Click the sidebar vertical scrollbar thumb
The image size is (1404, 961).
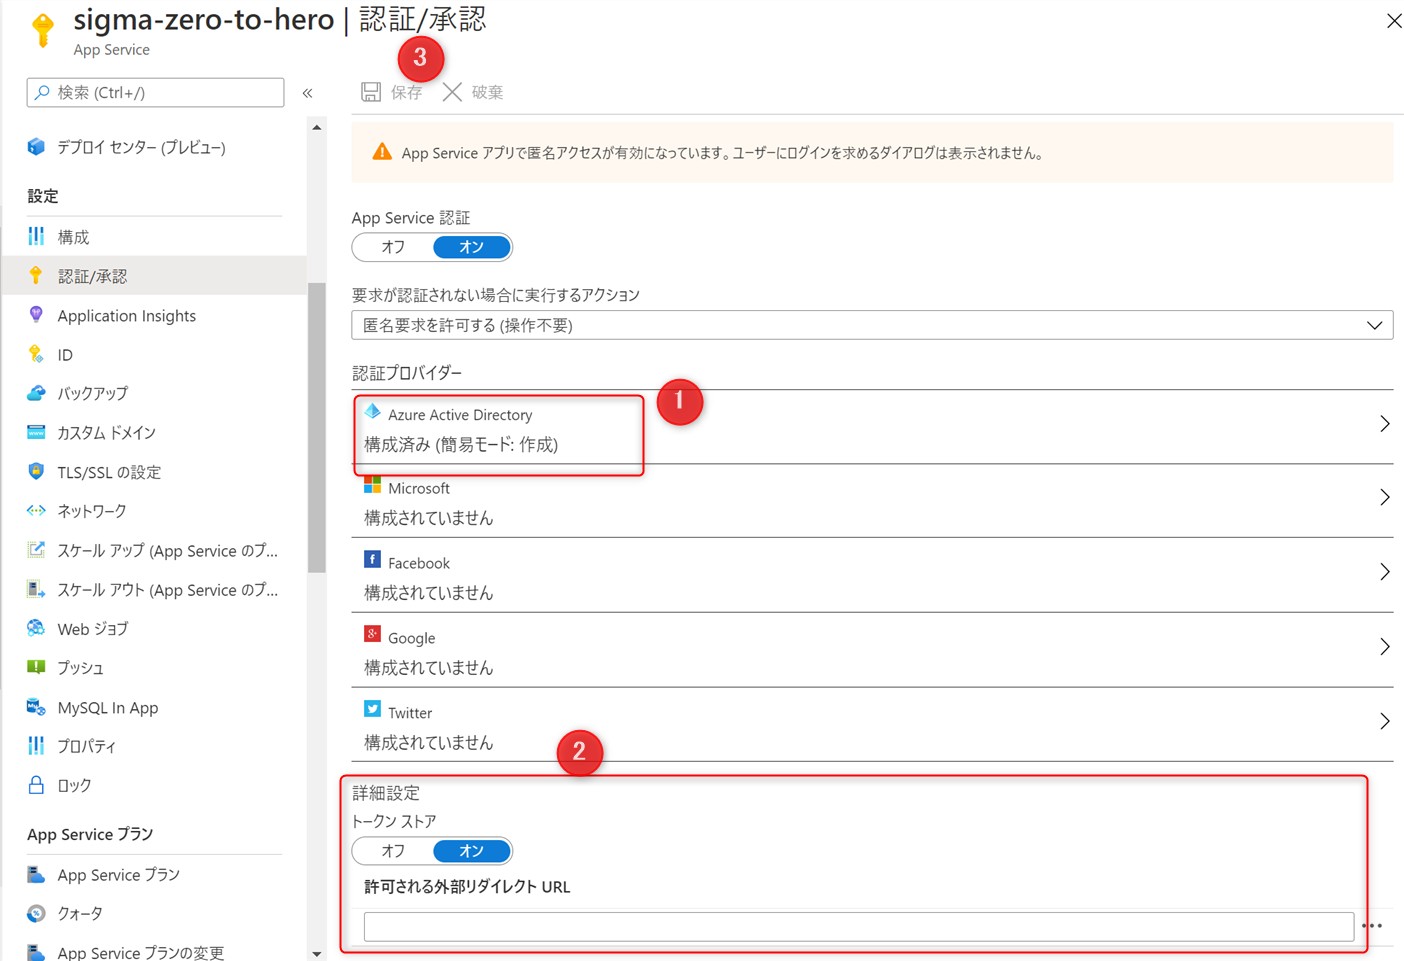[x=317, y=428]
